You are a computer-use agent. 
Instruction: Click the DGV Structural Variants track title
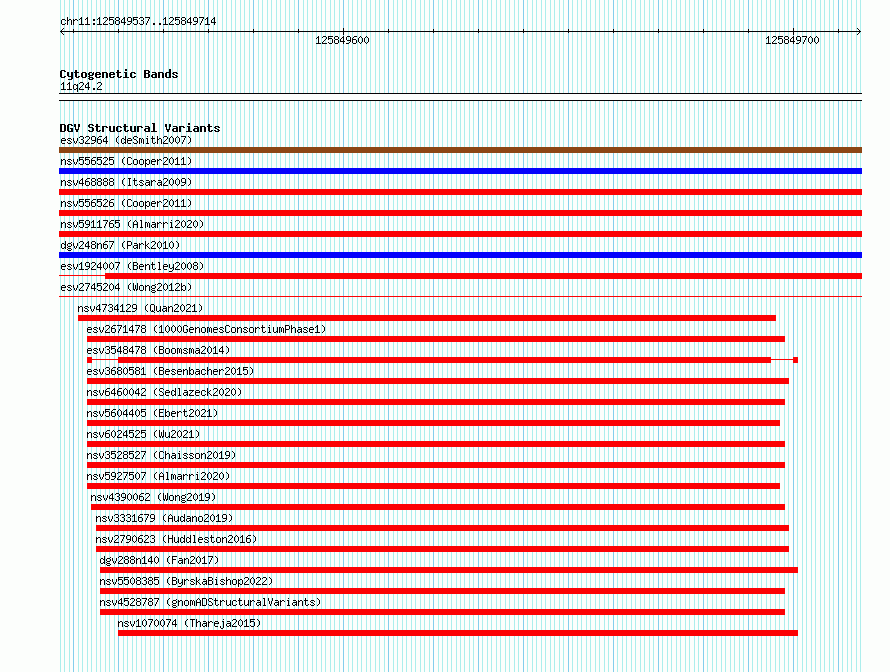(140, 128)
